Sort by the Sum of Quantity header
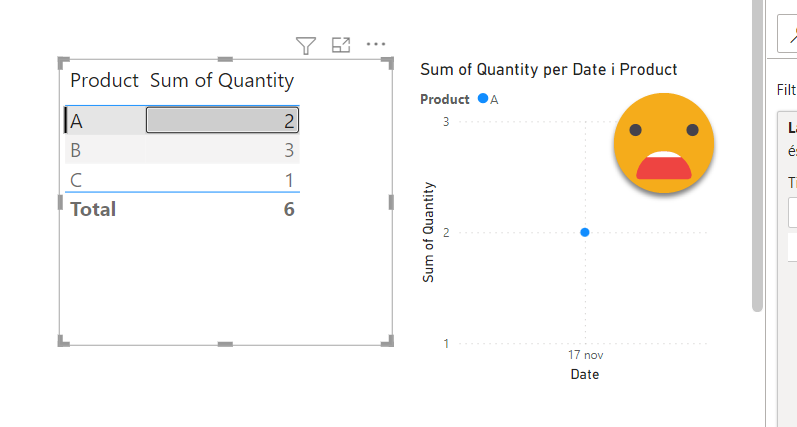 (222, 81)
